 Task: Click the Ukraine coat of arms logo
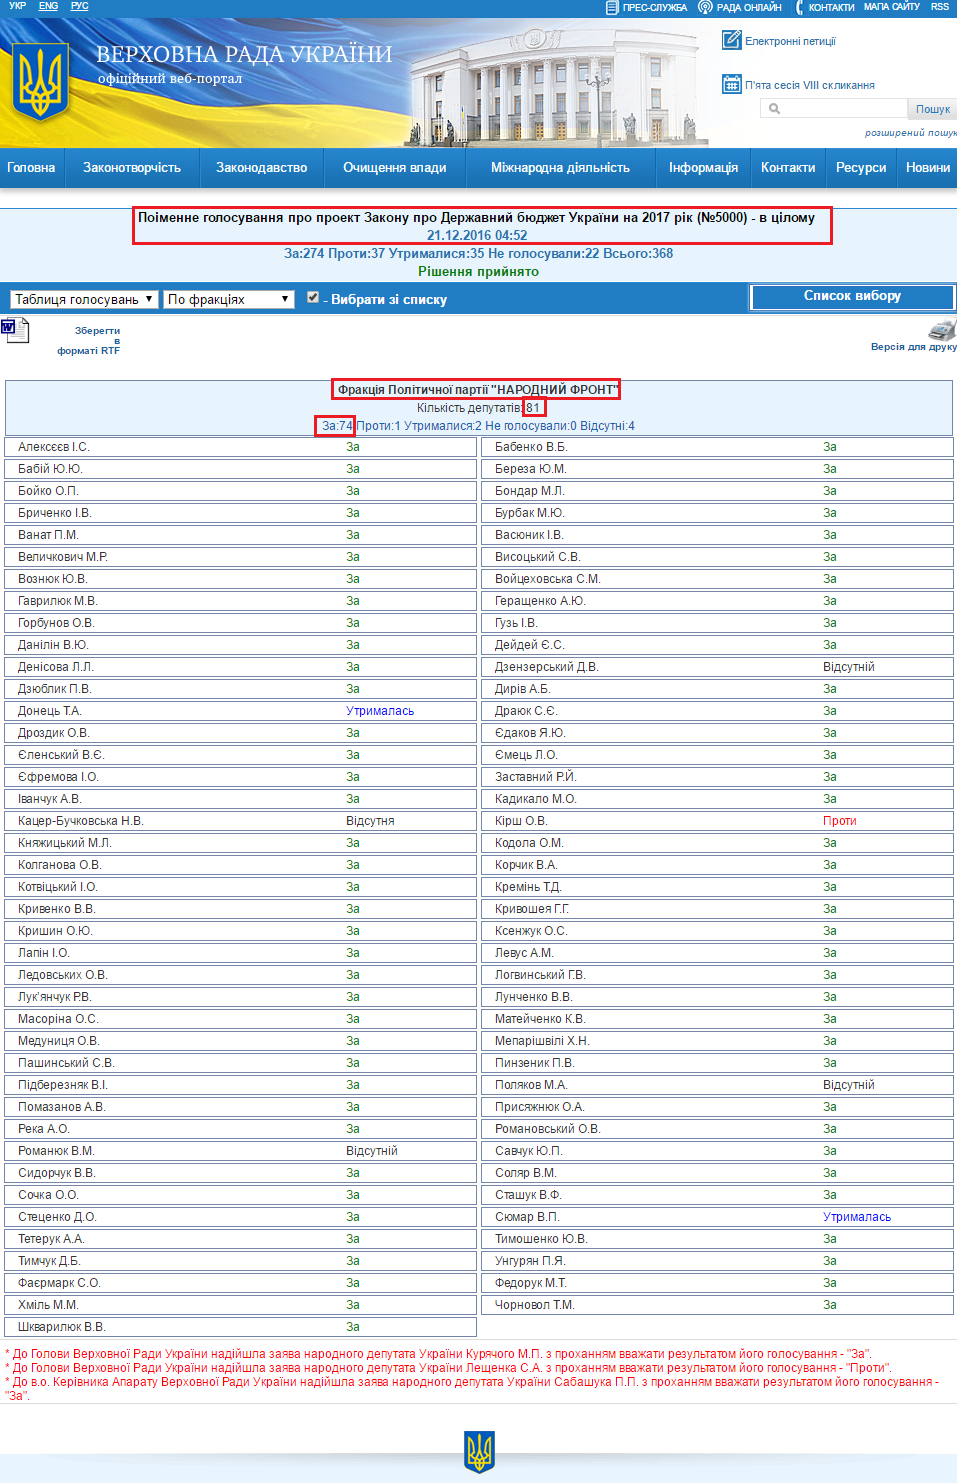click(40, 82)
